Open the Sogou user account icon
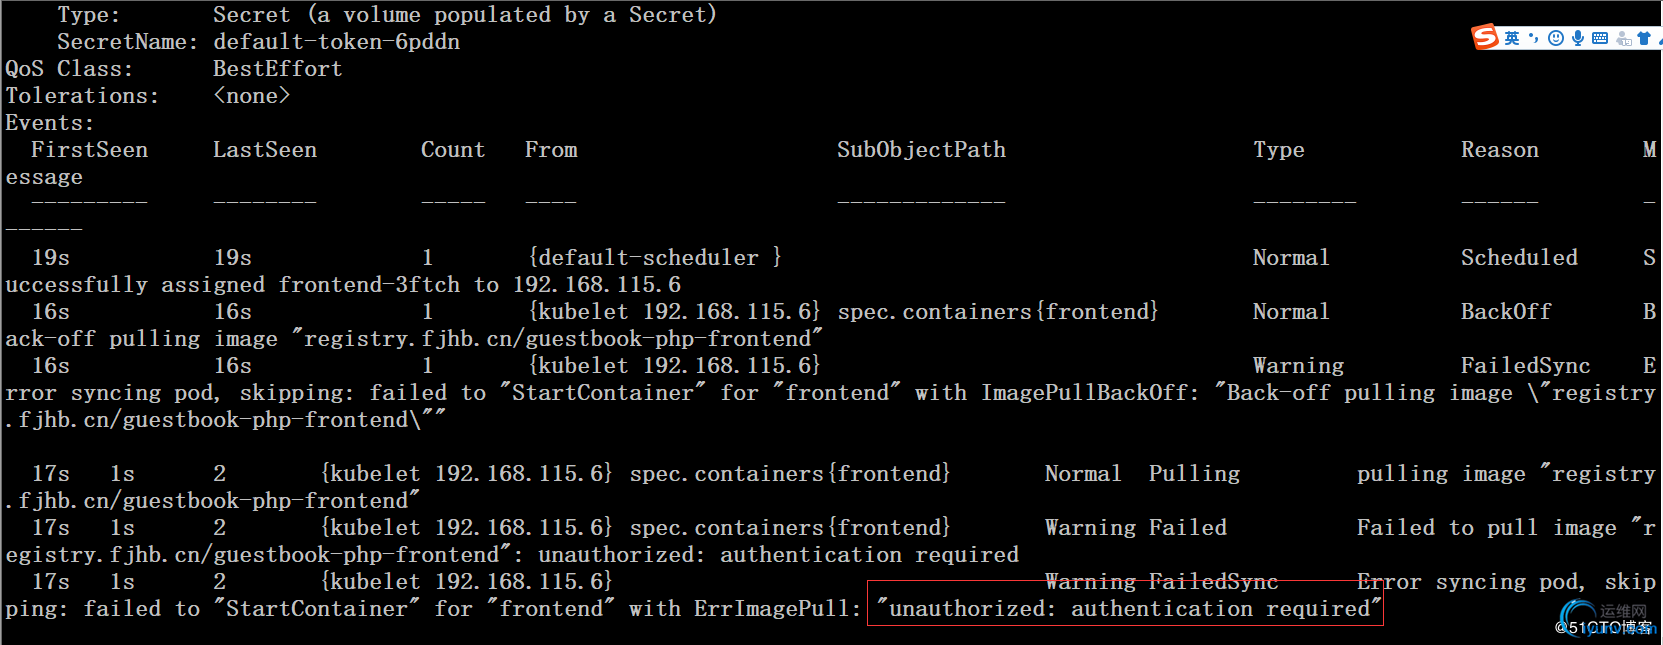 1623,39
